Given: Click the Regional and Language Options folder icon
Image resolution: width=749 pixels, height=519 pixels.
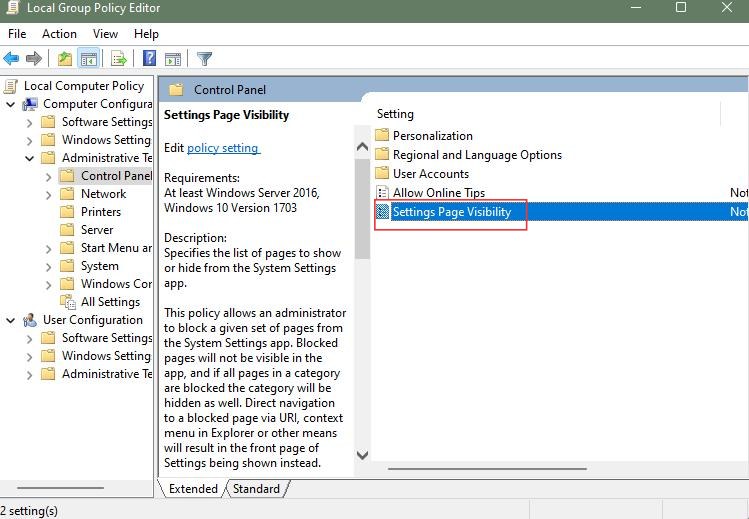Looking at the screenshot, I should point(382,154).
